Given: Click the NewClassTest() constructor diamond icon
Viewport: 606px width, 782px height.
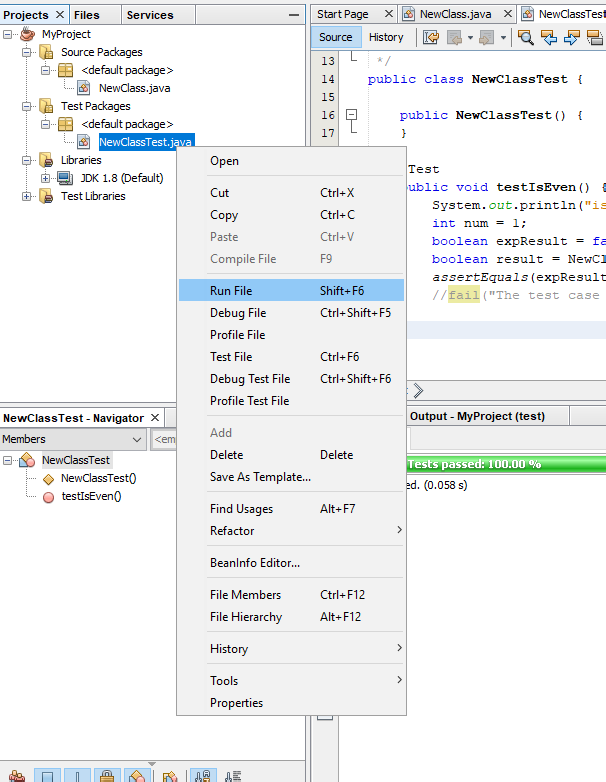Looking at the screenshot, I should click(48, 479).
